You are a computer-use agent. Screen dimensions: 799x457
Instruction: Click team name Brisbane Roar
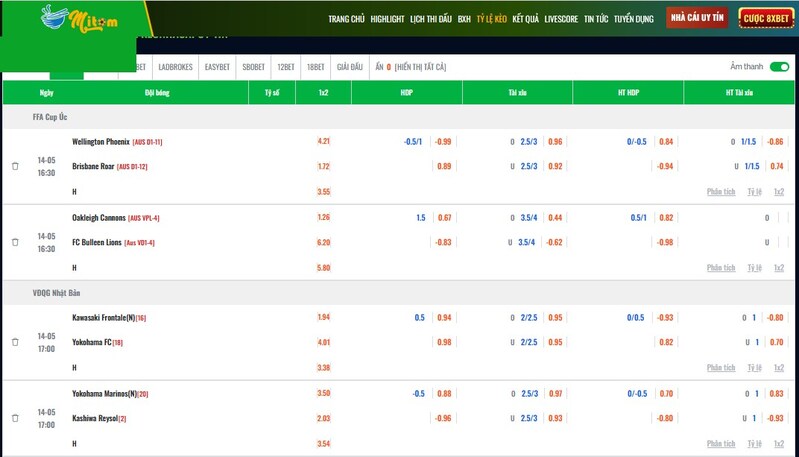click(93, 166)
